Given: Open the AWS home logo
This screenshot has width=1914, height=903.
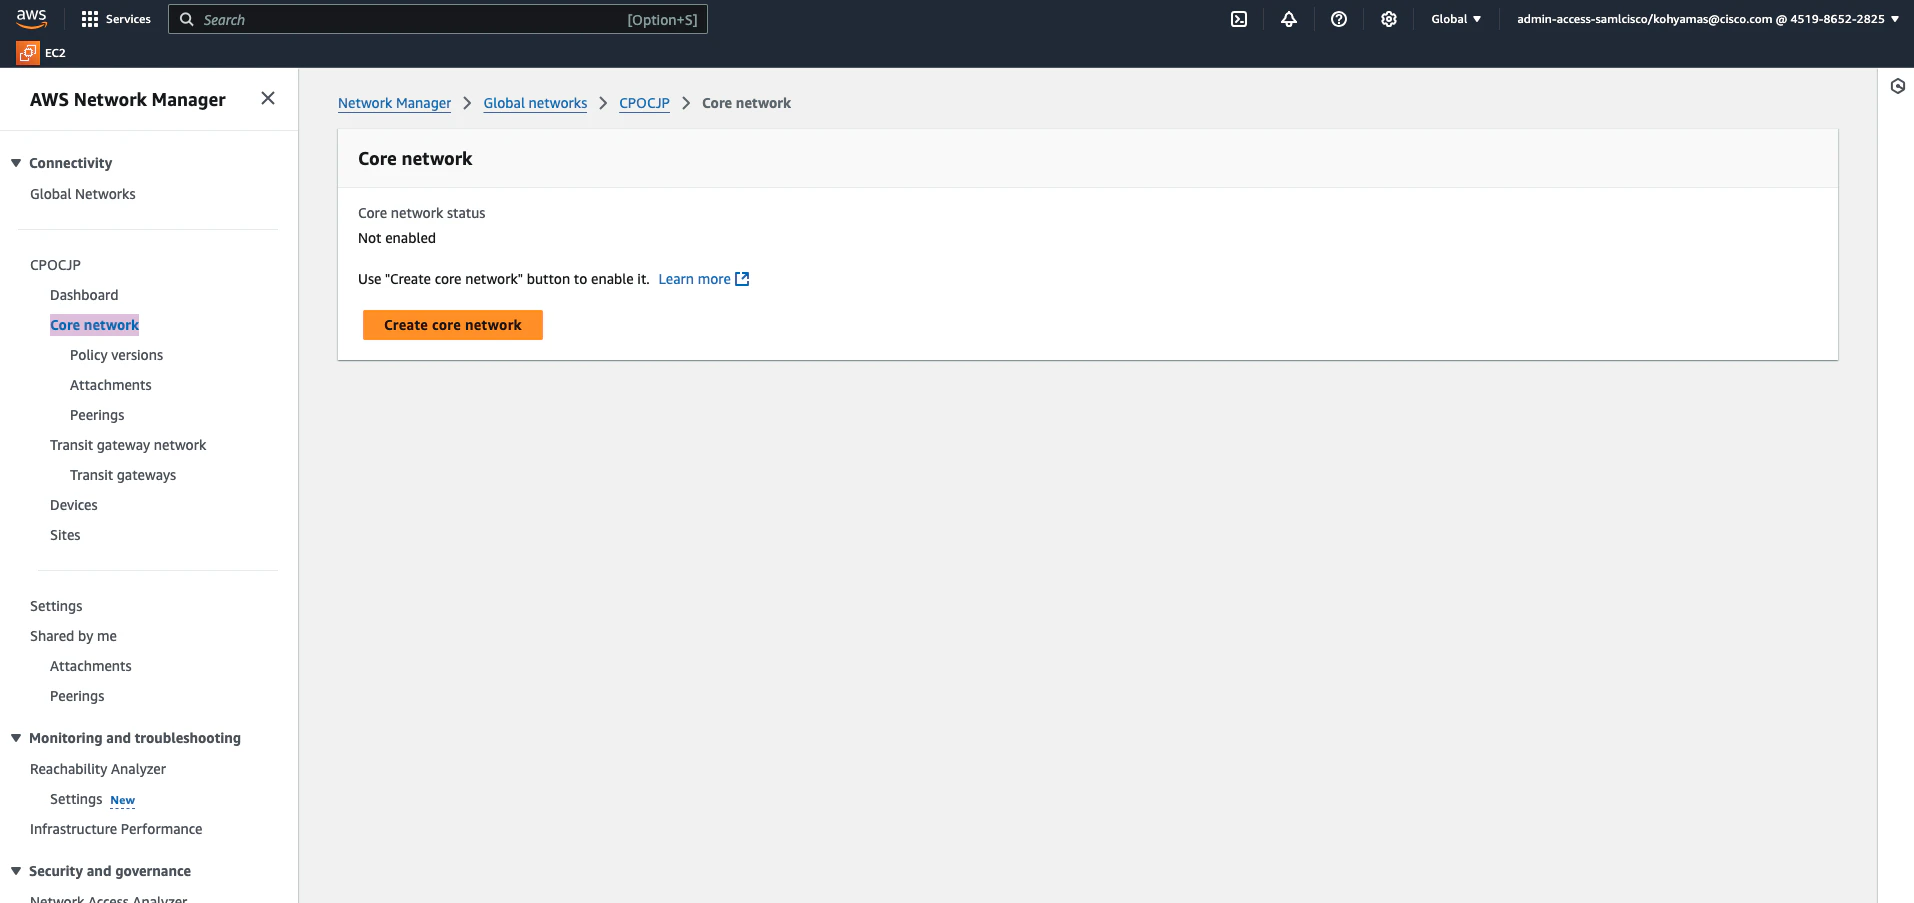Looking at the screenshot, I should point(31,19).
